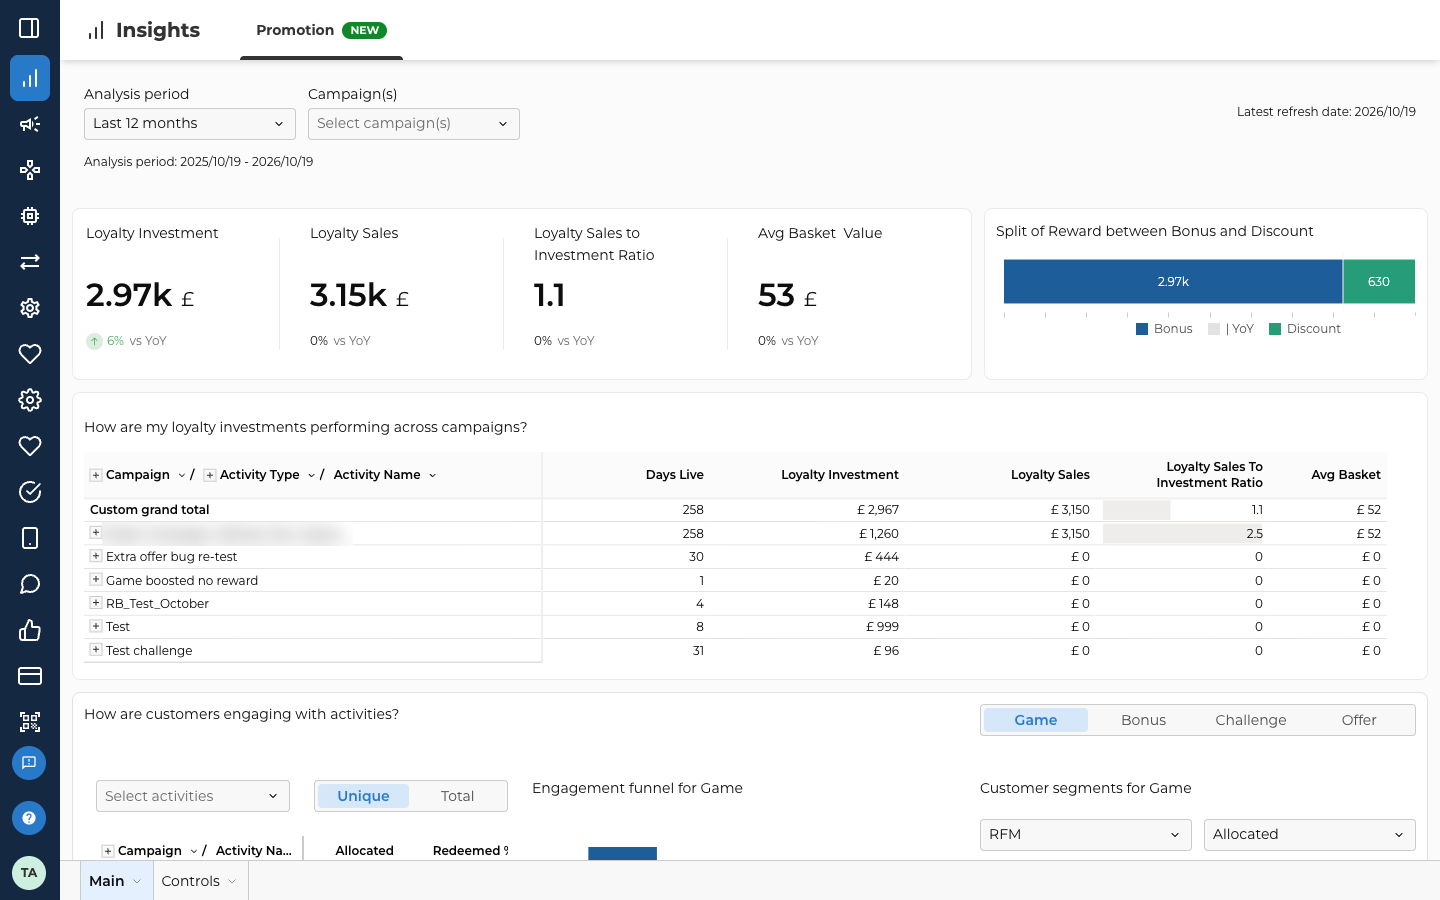Image resolution: width=1440 pixels, height=900 pixels.
Task: Open the megaphone campaigns sidebar icon
Action: (x=30, y=124)
